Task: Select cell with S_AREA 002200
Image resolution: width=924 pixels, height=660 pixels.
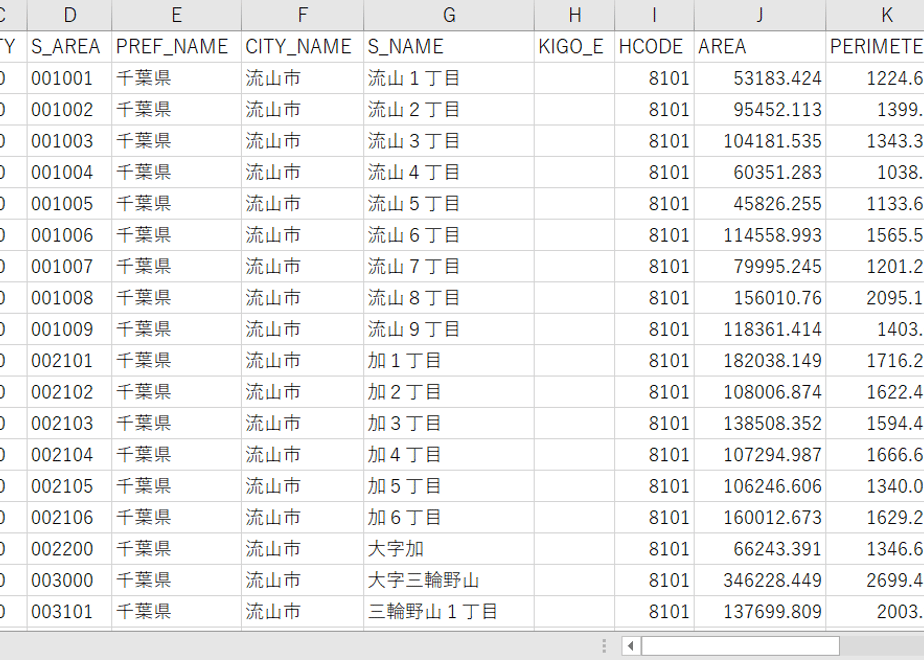Action: click(70, 549)
